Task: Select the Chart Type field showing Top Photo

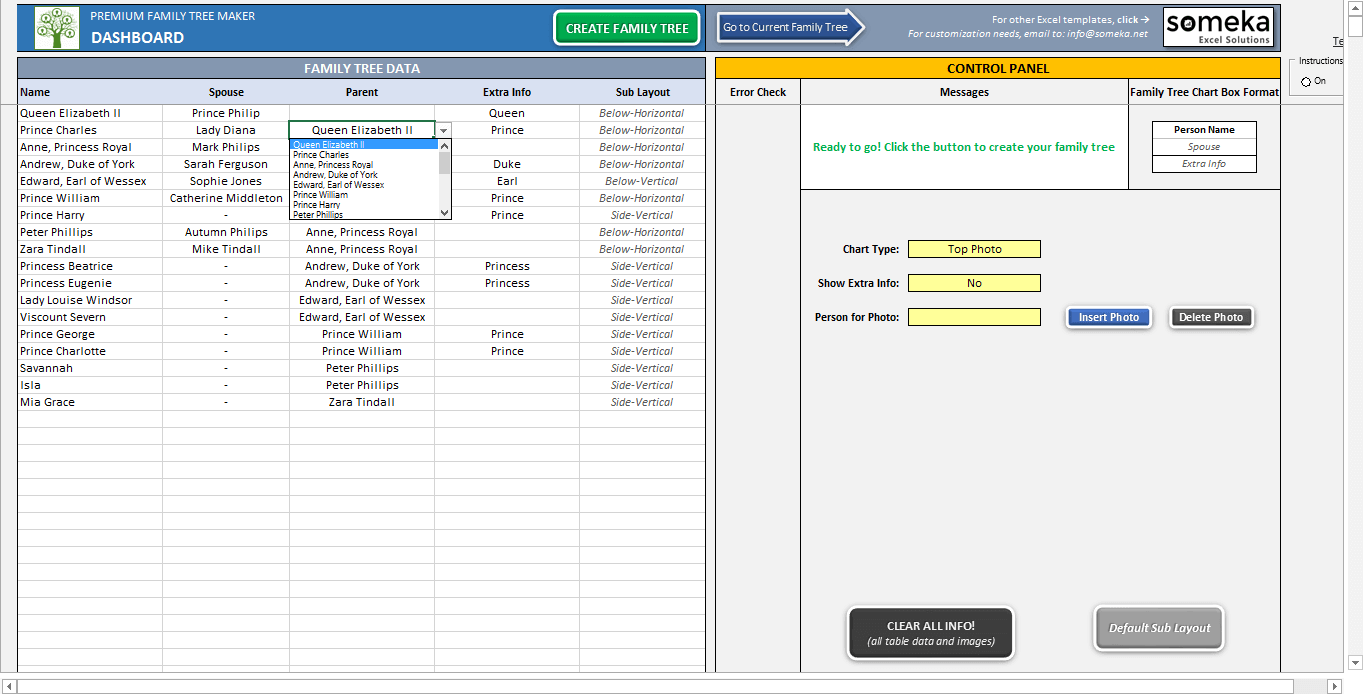Action: (x=974, y=249)
